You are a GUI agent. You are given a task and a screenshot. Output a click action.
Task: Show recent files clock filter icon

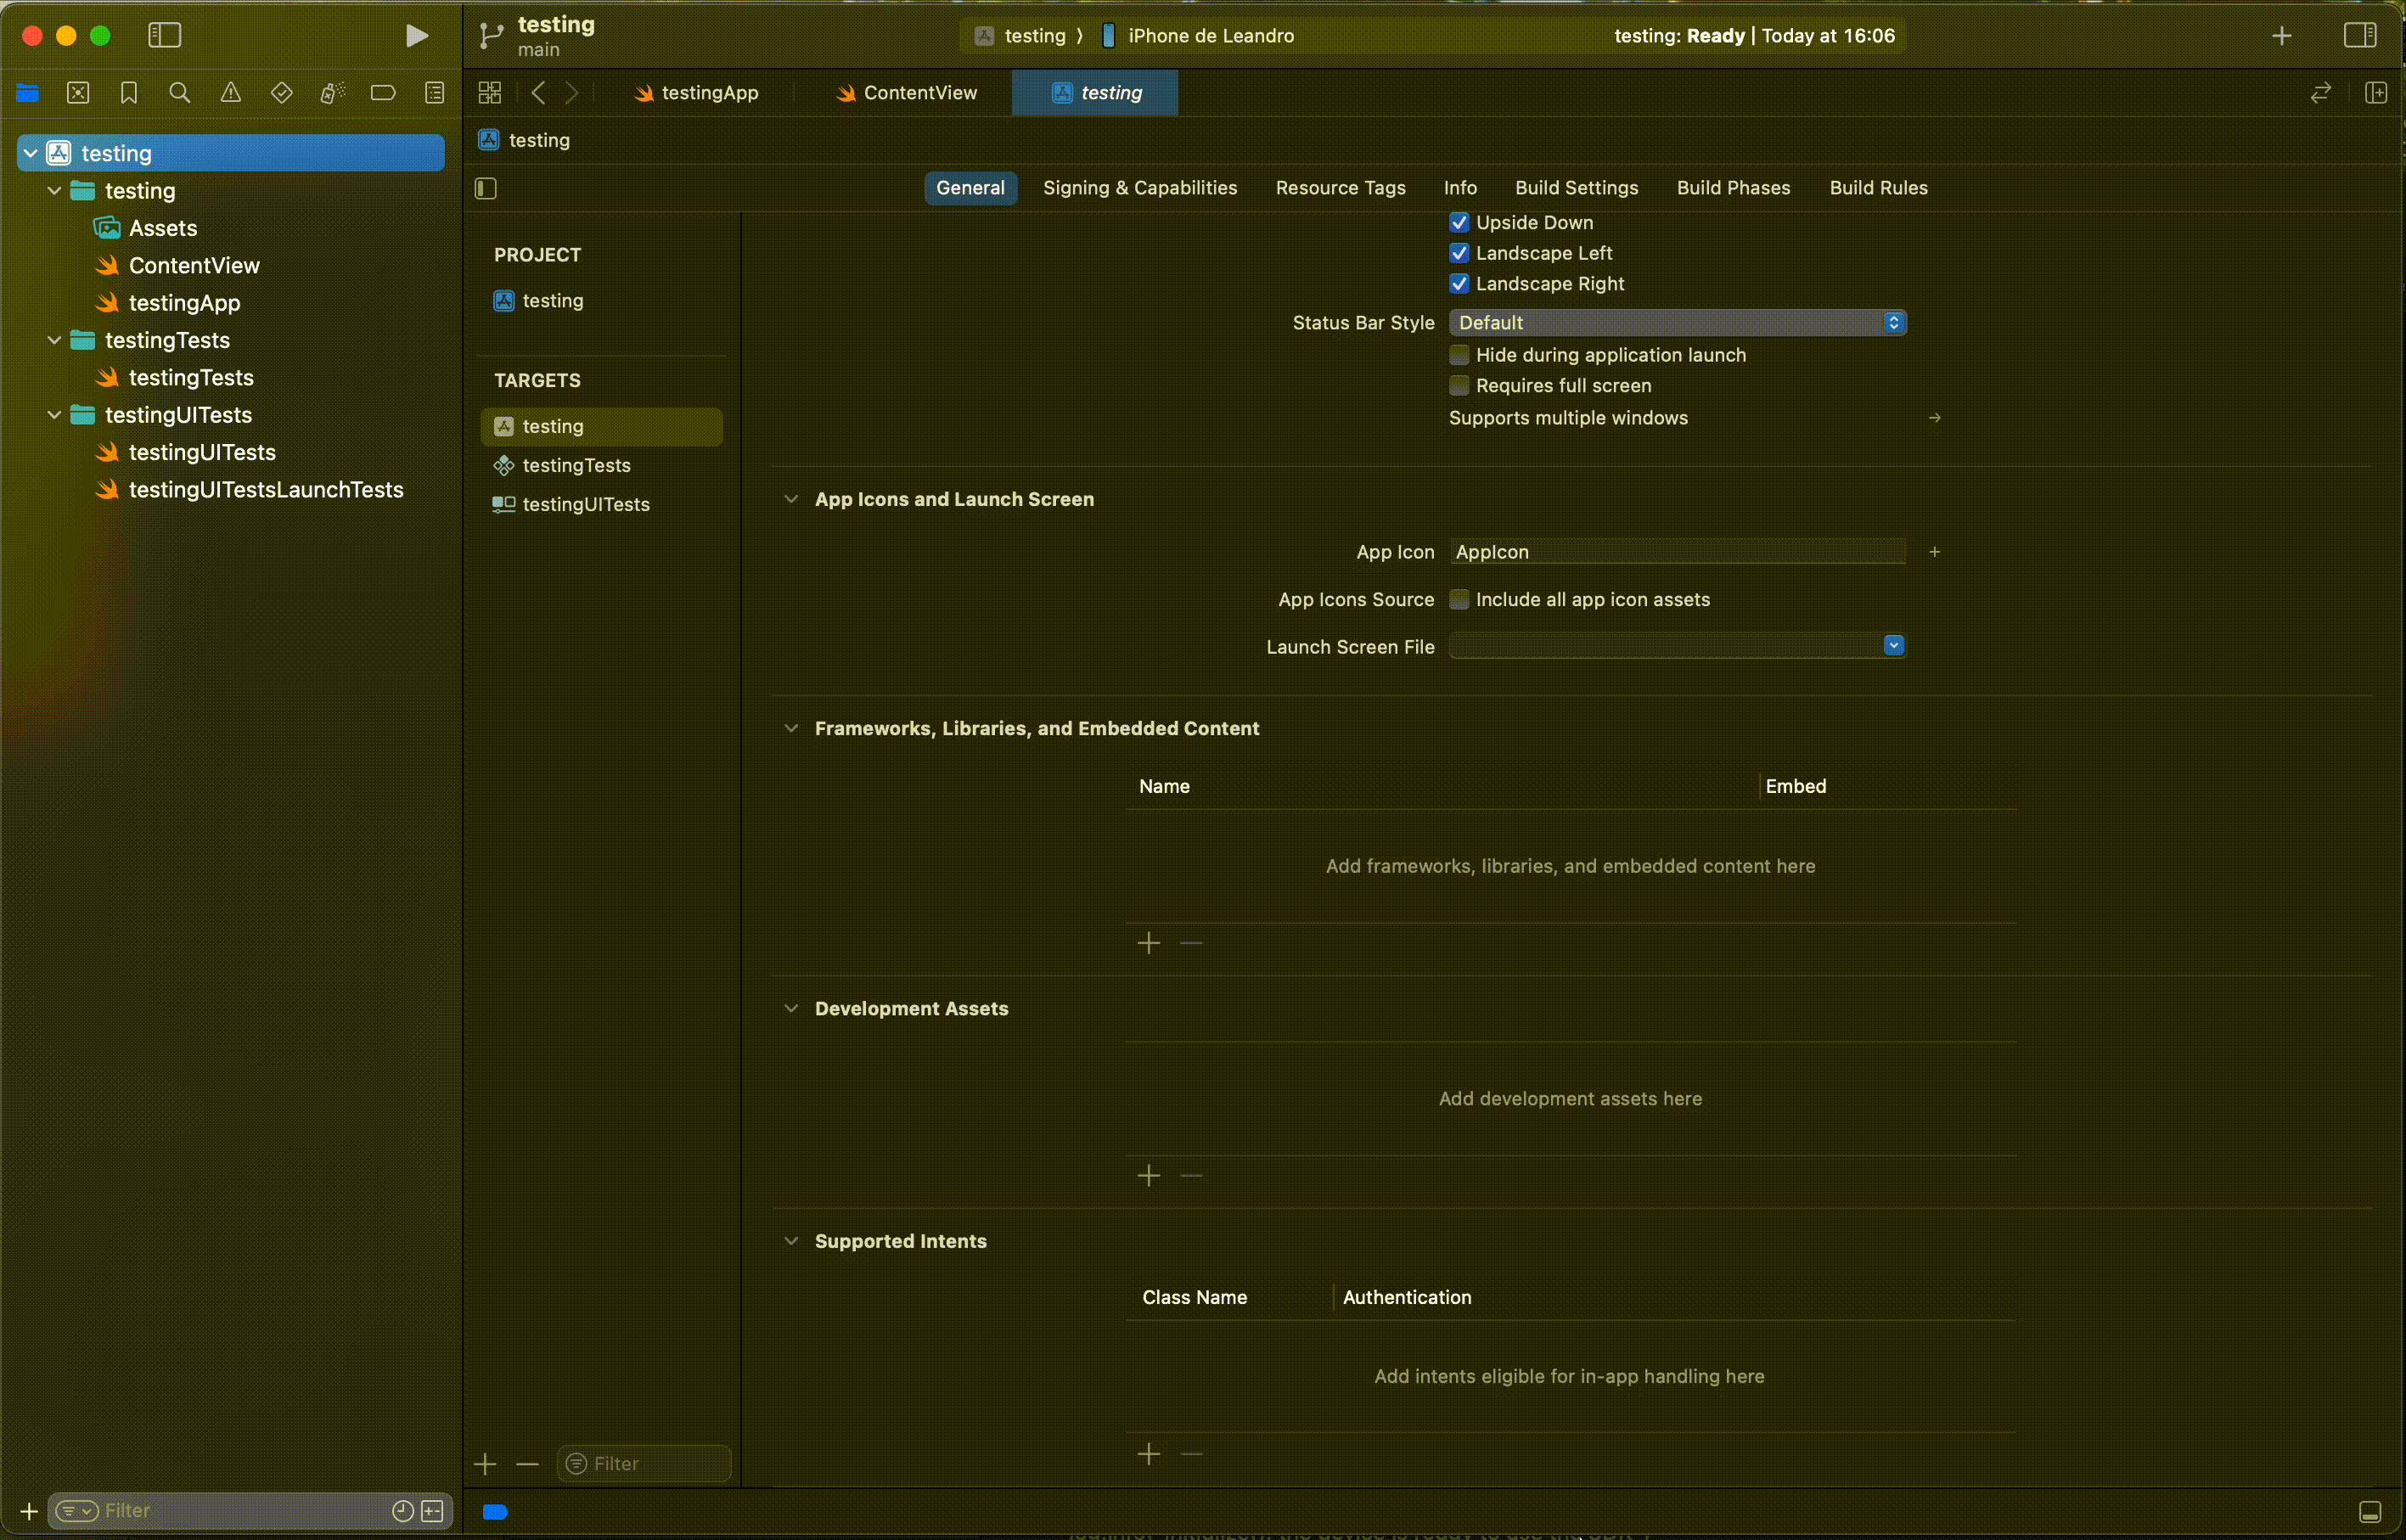403,1512
